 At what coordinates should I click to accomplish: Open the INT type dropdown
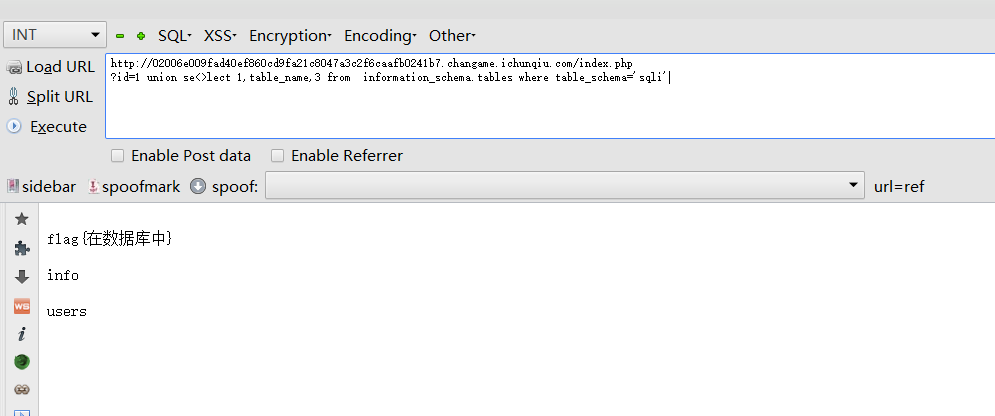55,35
